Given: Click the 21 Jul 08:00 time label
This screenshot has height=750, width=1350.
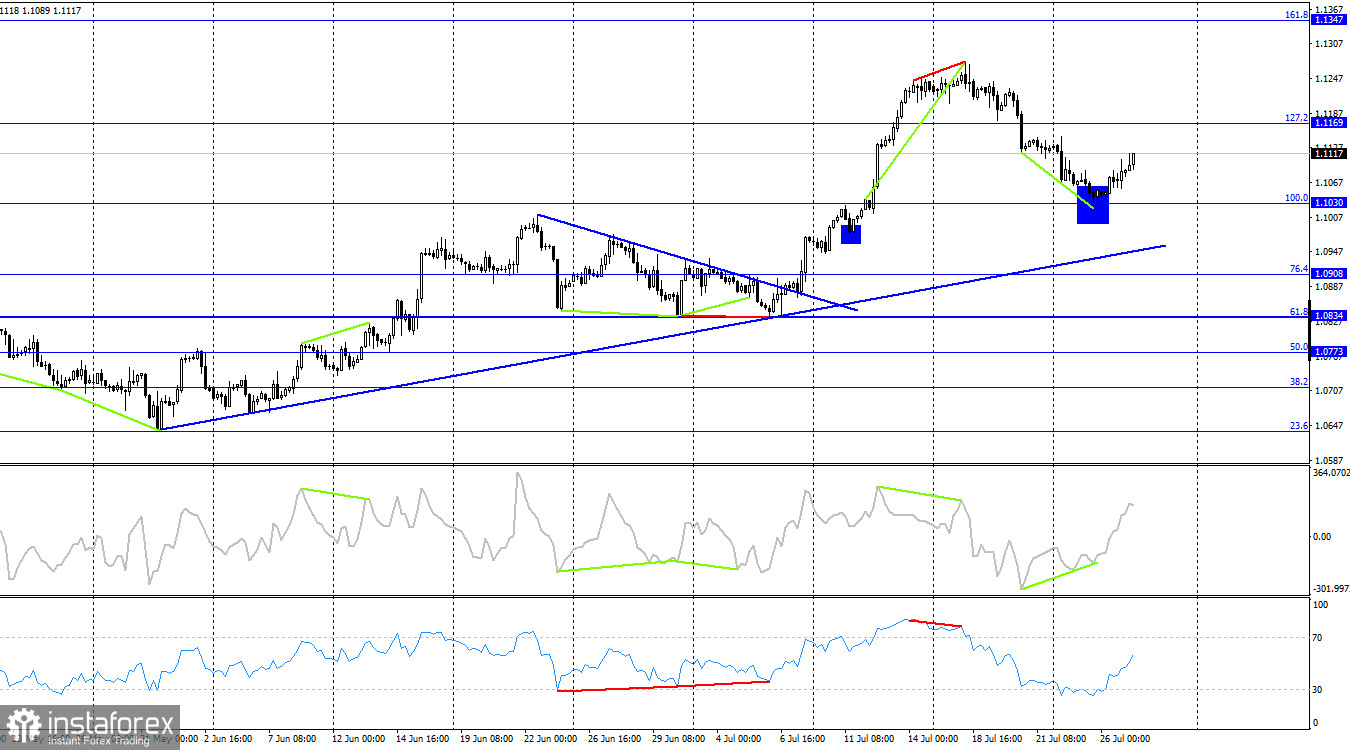Looking at the screenshot, I should (1063, 740).
